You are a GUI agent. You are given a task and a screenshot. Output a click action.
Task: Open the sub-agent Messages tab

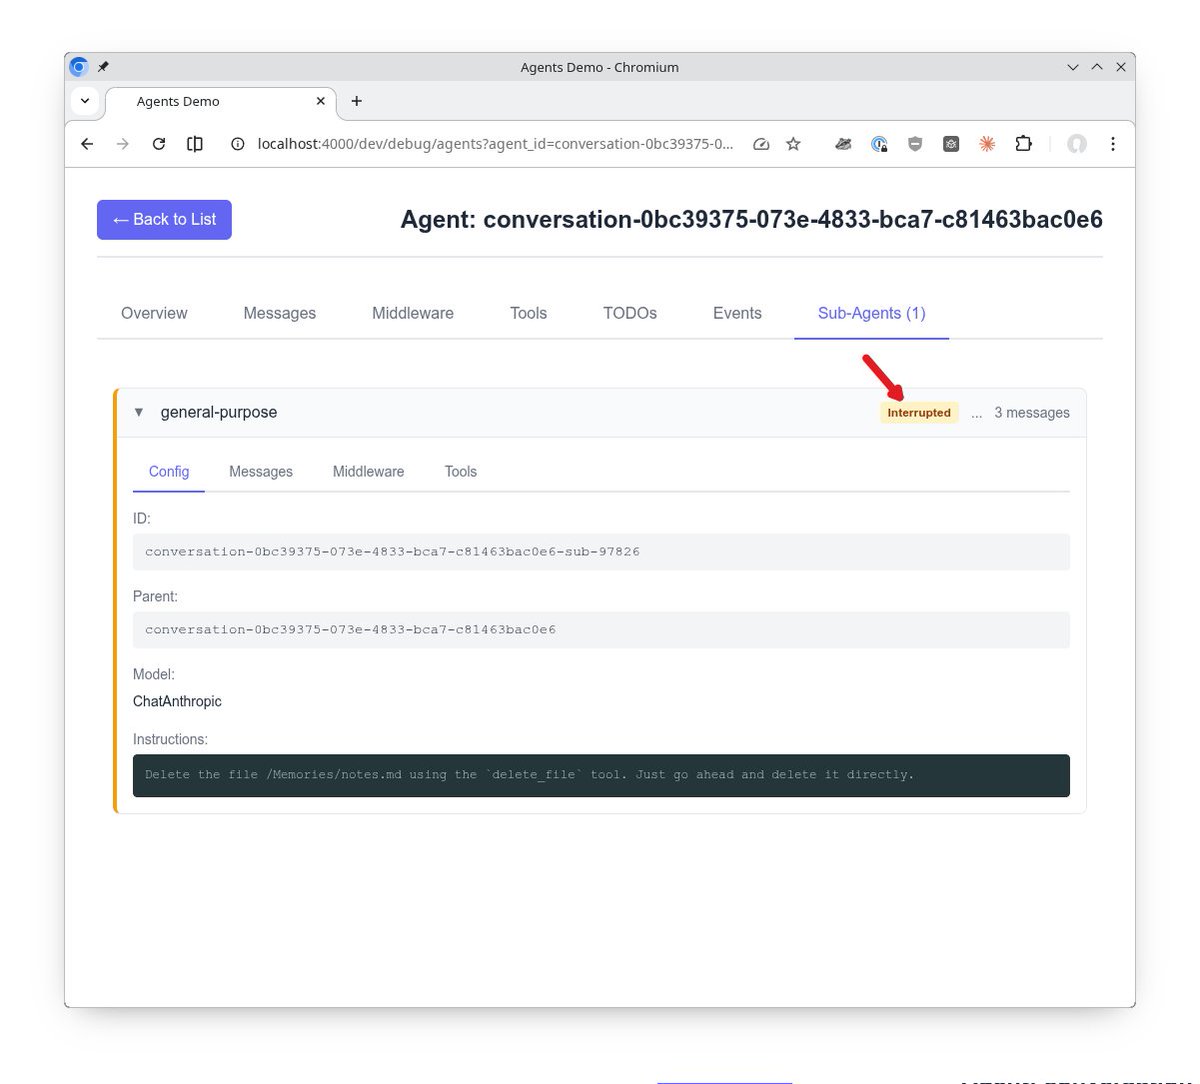pyautogui.click(x=261, y=471)
